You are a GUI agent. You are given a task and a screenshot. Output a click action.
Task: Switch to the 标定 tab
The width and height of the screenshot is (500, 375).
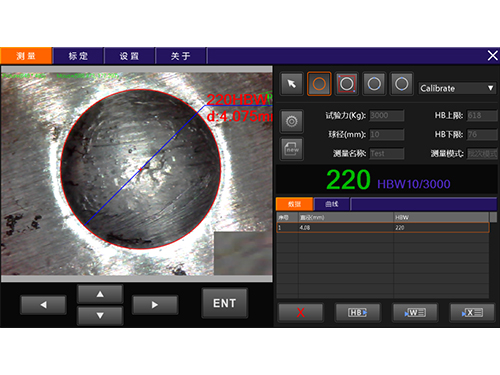[x=78, y=56]
